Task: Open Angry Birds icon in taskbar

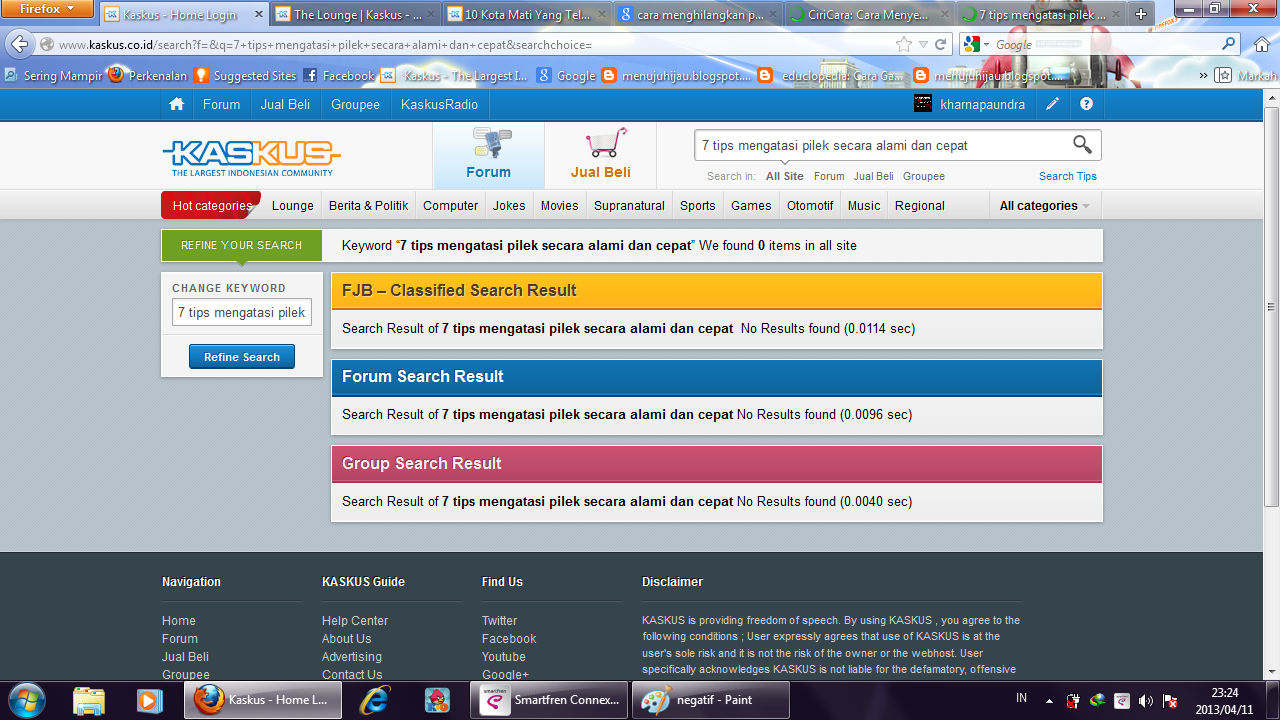Action: pos(436,699)
